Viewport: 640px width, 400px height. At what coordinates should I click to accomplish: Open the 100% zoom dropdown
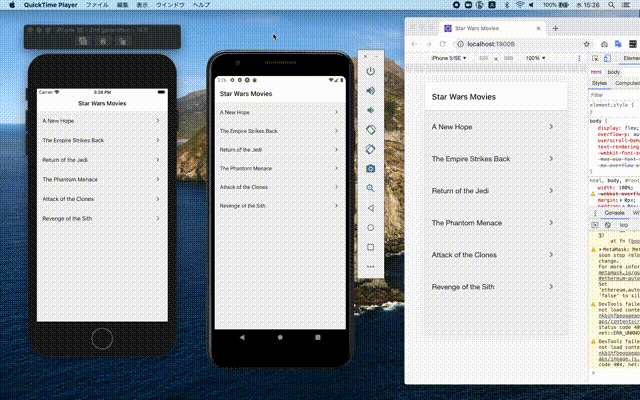pyautogui.click(x=535, y=58)
